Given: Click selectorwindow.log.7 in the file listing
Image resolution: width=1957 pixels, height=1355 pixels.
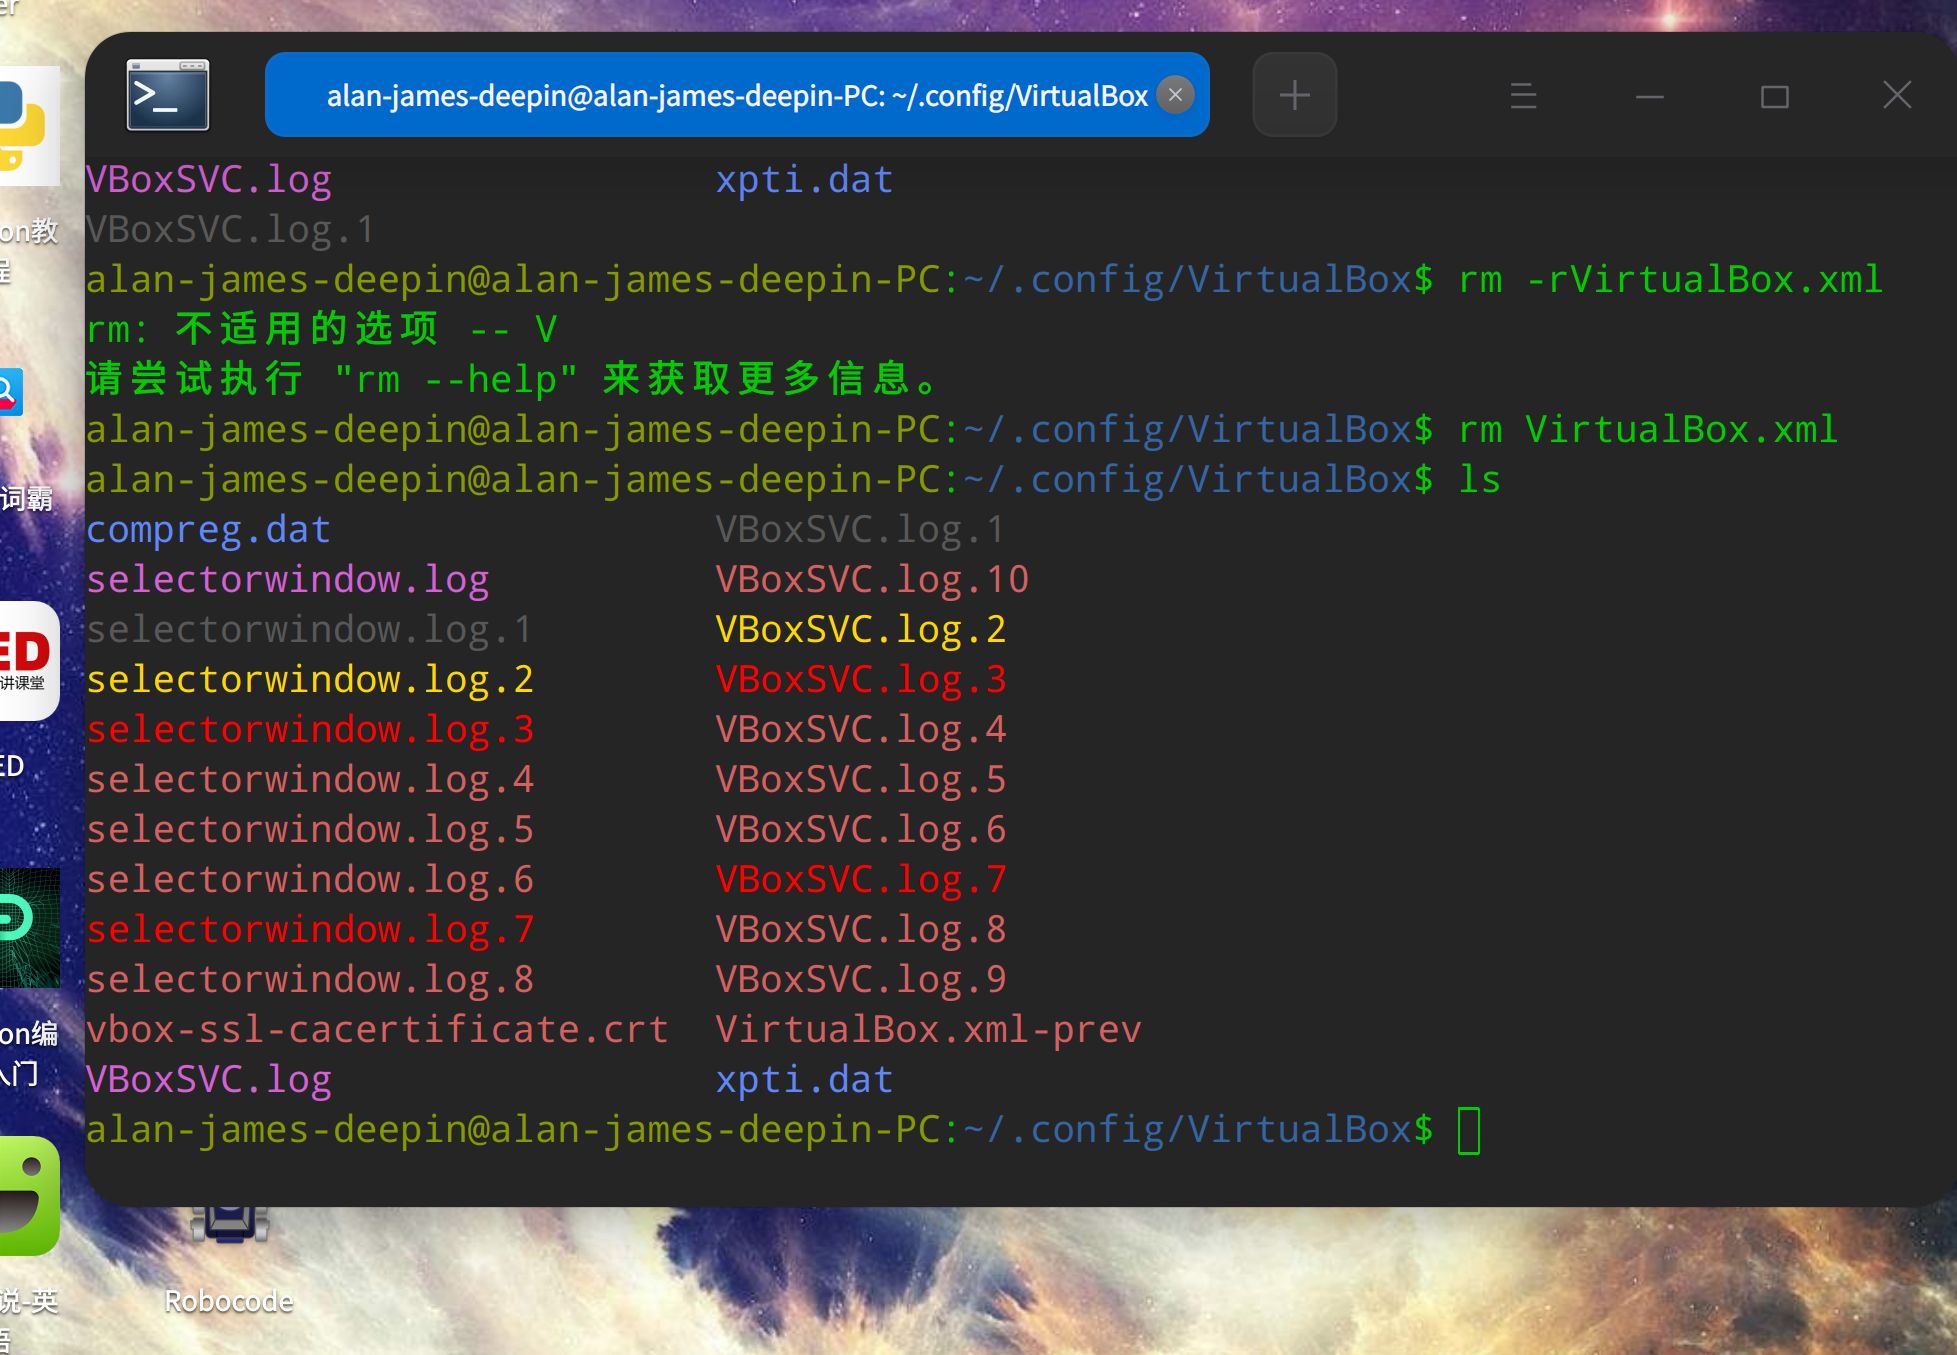Looking at the screenshot, I should pos(310,930).
